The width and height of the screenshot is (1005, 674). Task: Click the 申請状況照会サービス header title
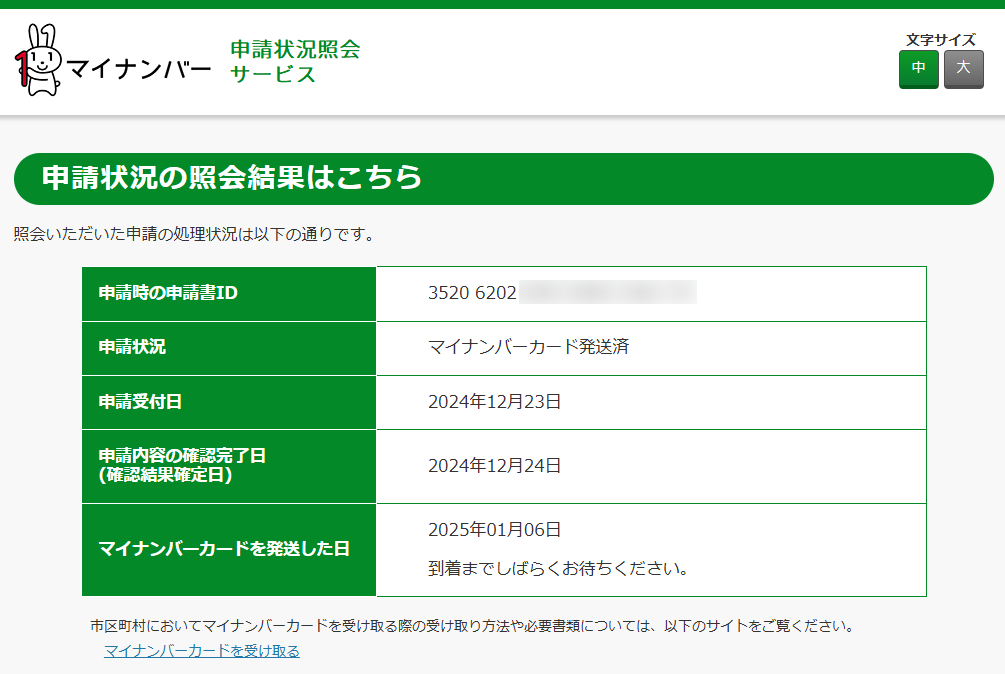point(295,62)
